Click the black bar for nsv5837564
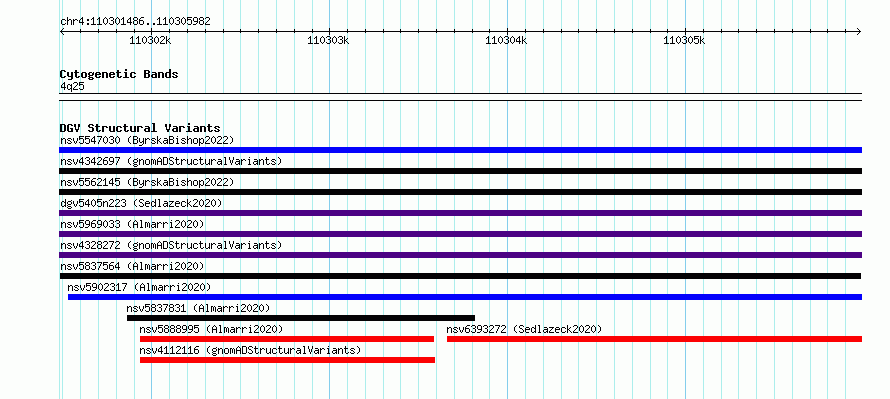890x399 pixels. pos(460,276)
